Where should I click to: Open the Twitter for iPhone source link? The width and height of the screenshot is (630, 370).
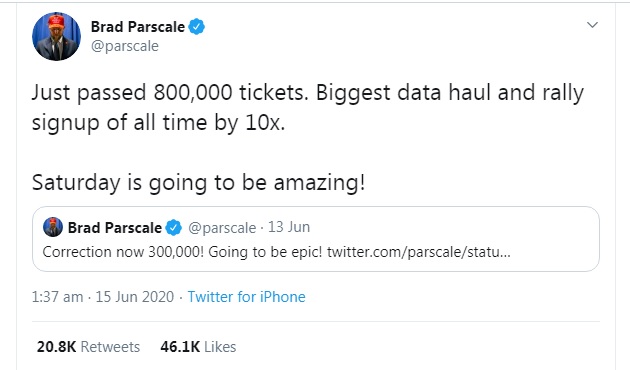pyautogui.click(x=247, y=297)
